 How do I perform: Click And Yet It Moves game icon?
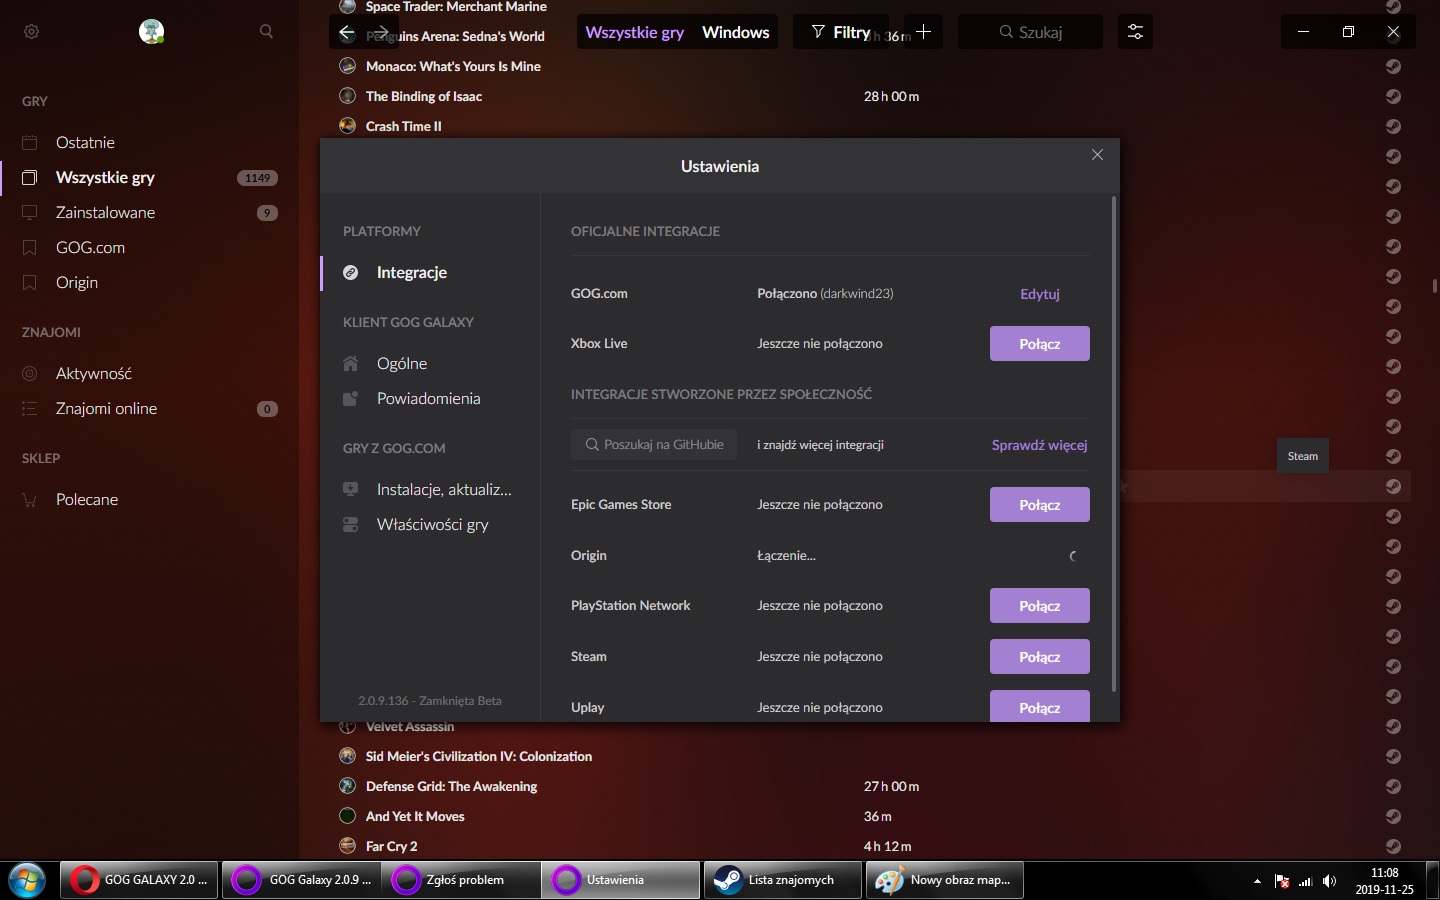[348, 816]
